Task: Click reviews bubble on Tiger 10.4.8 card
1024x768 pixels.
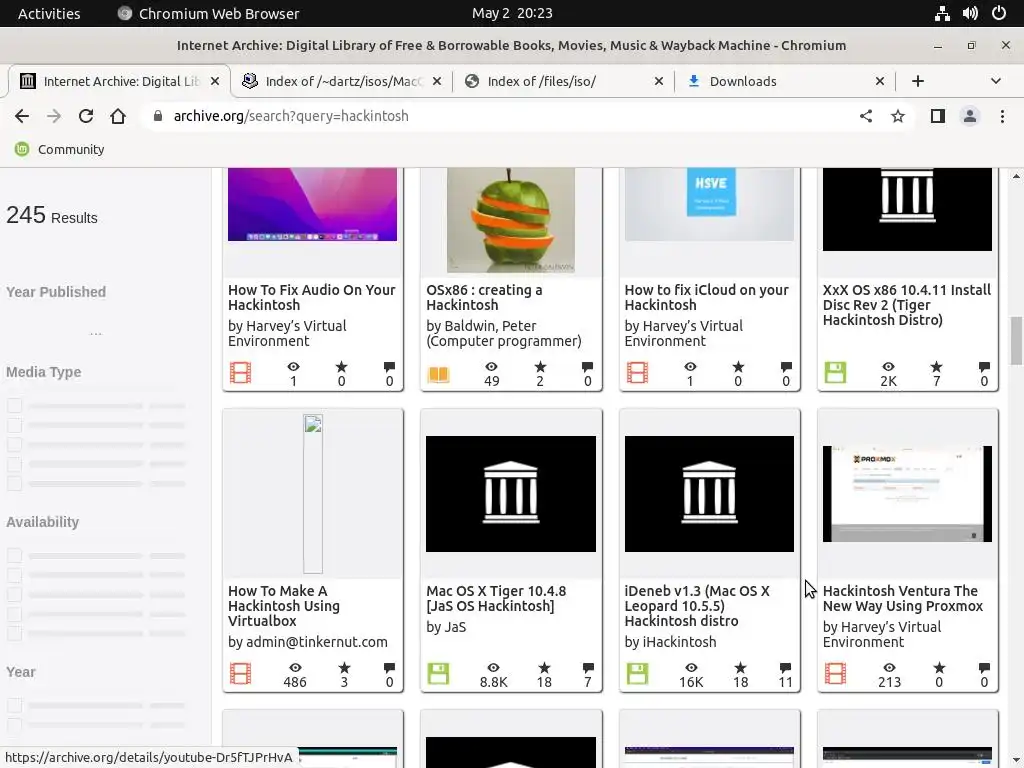Action: tap(588, 667)
